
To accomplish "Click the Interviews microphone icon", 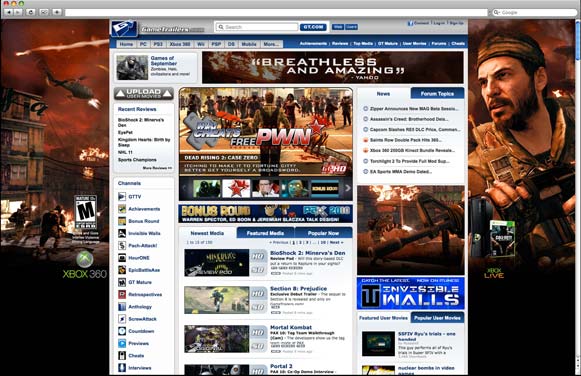I will (122, 368).
